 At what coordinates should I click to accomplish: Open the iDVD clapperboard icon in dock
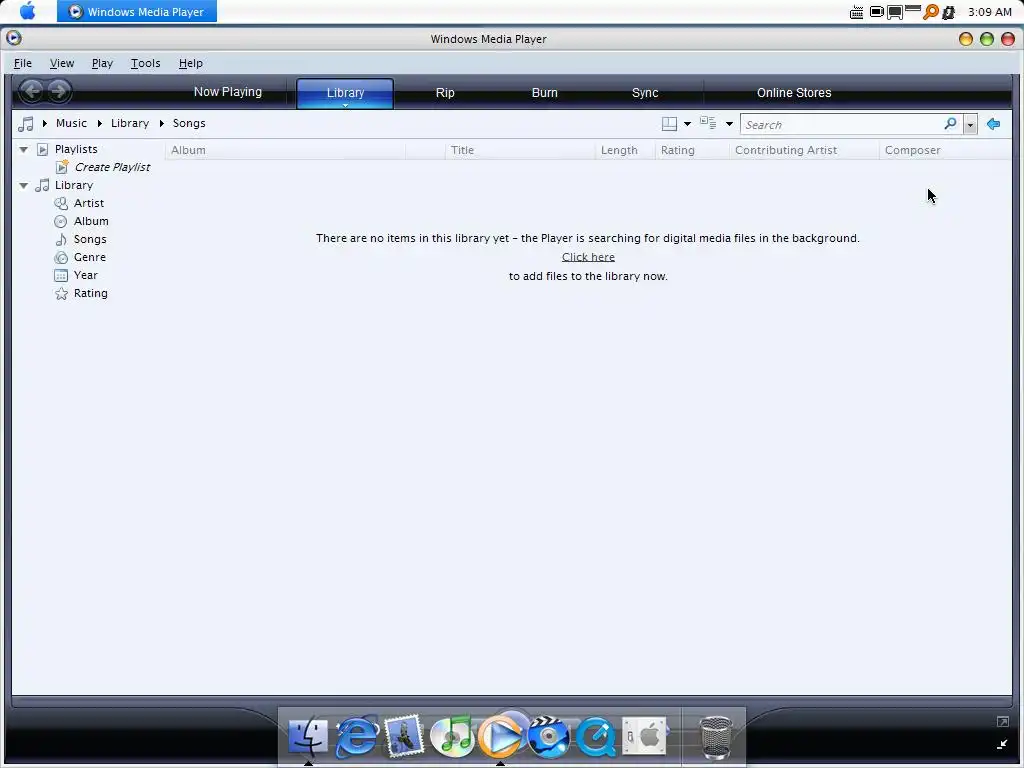pos(548,736)
